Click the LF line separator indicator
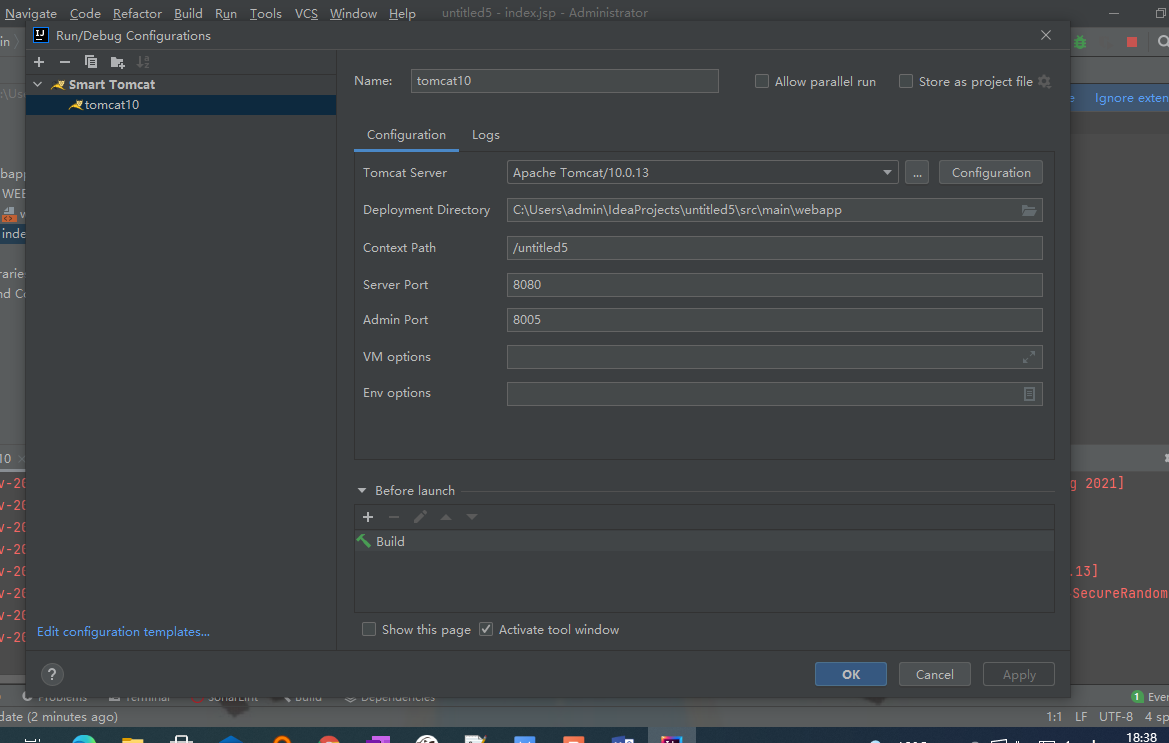The width and height of the screenshot is (1169, 743). pyautogui.click(x=1081, y=717)
